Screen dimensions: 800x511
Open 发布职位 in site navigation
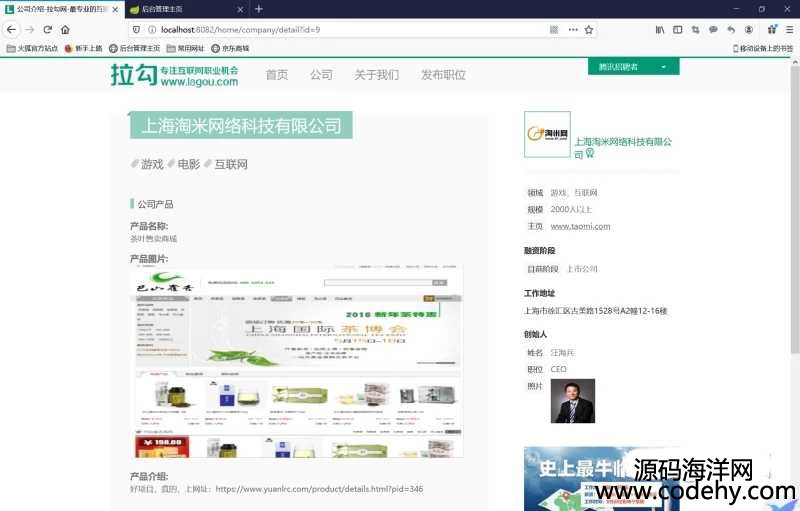click(443, 75)
